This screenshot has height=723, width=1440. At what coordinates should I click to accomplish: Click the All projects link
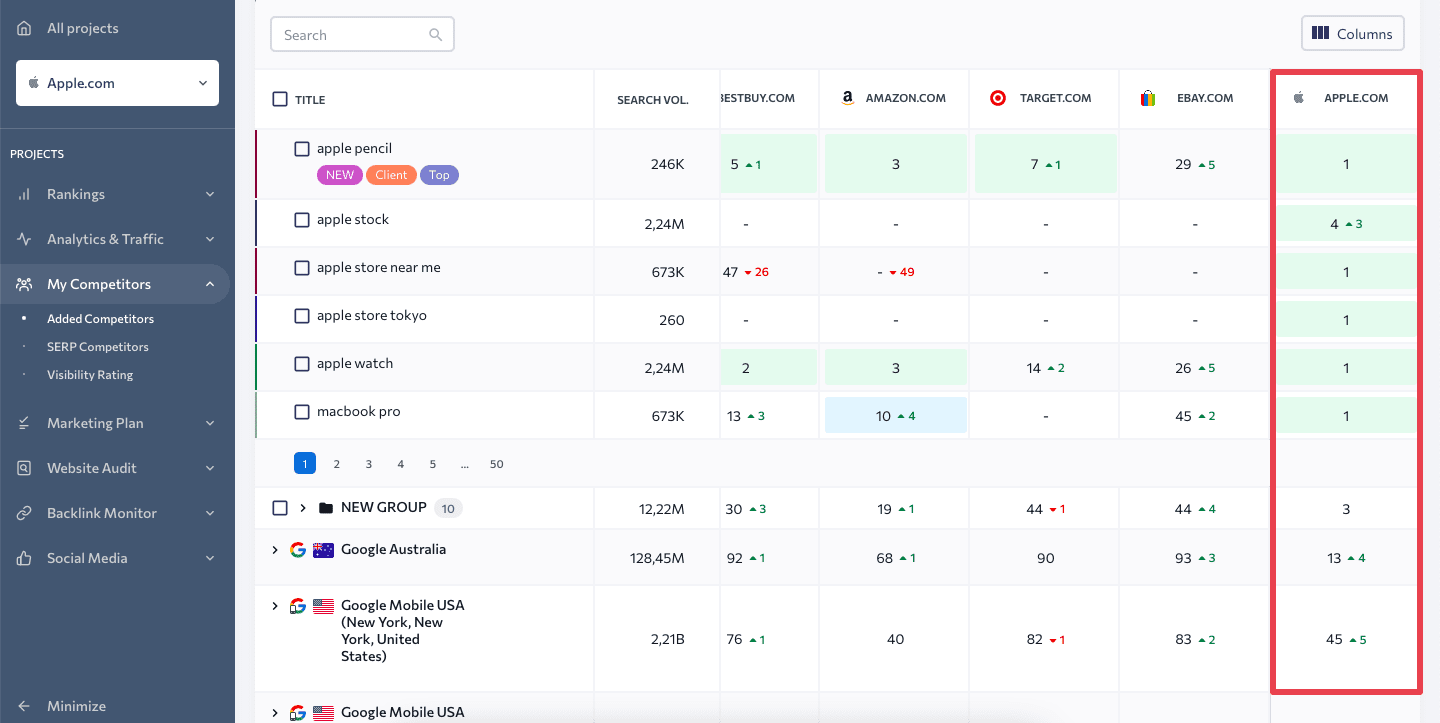(83, 28)
